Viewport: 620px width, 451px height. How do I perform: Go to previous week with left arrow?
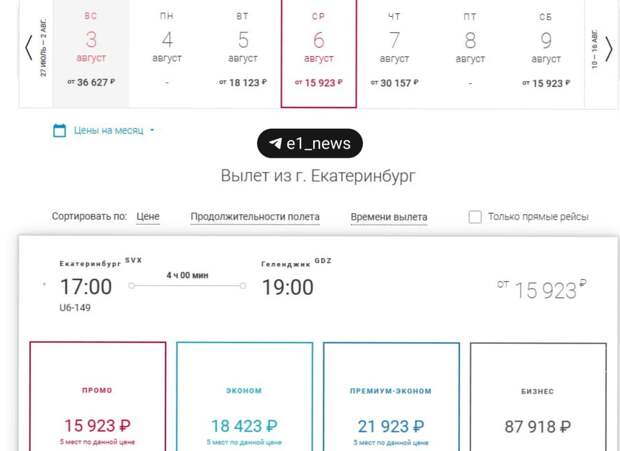[x=28, y=48]
